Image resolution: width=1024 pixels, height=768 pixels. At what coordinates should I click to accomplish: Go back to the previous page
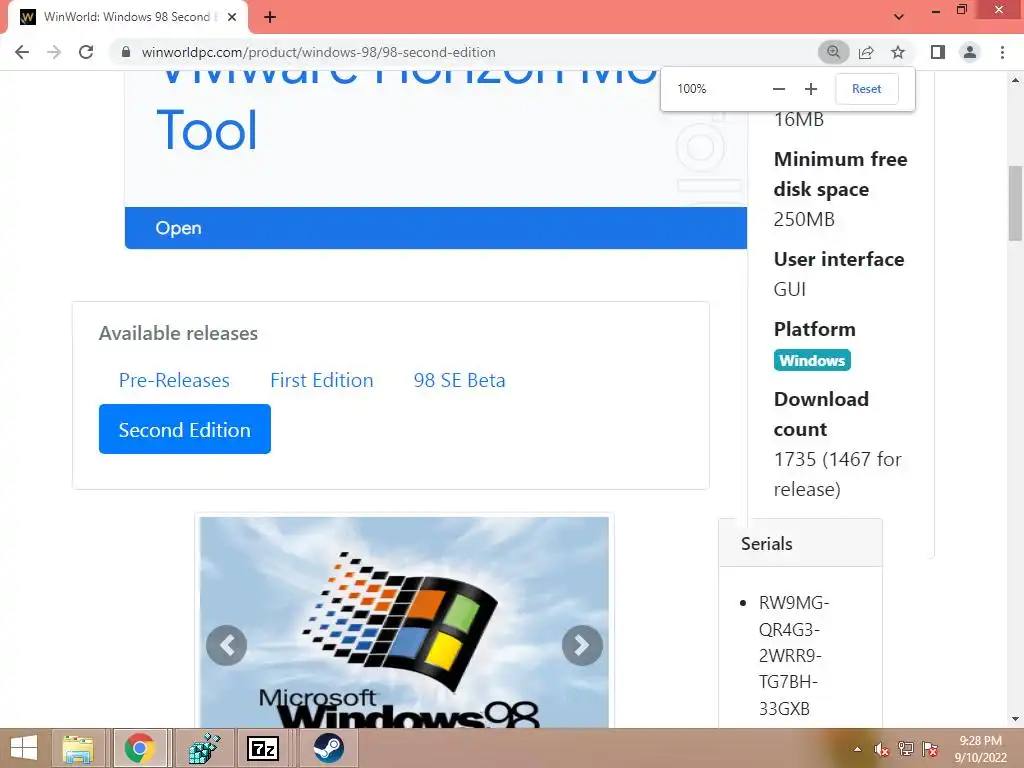22,52
